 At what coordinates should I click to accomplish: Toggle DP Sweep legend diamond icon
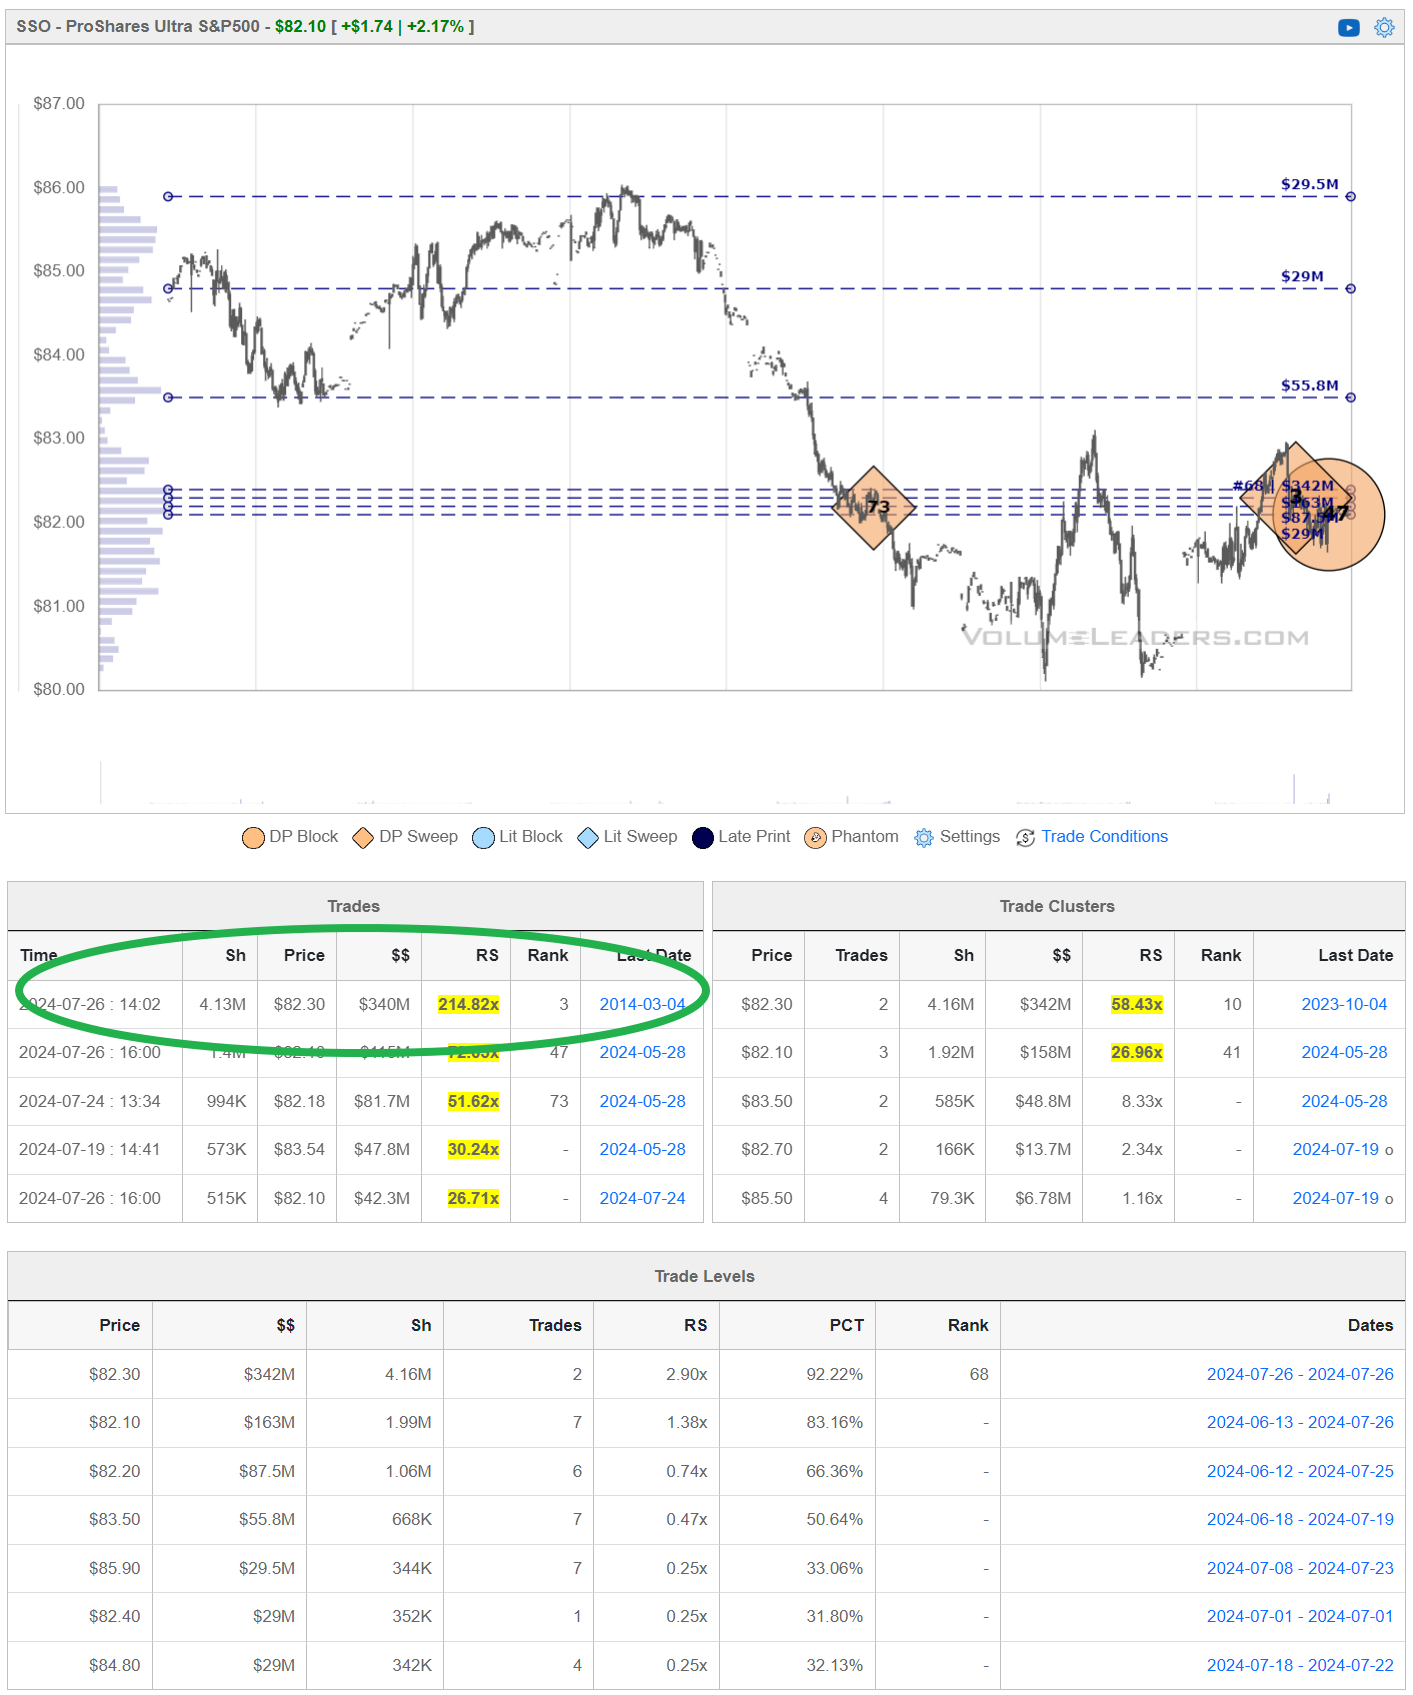click(x=363, y=837)
